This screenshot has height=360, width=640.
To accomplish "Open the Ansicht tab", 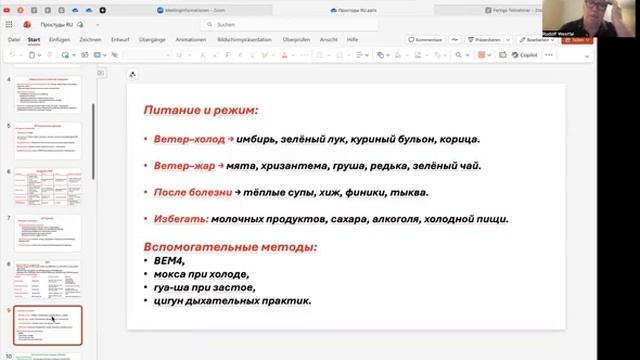I will coord(329,40).
